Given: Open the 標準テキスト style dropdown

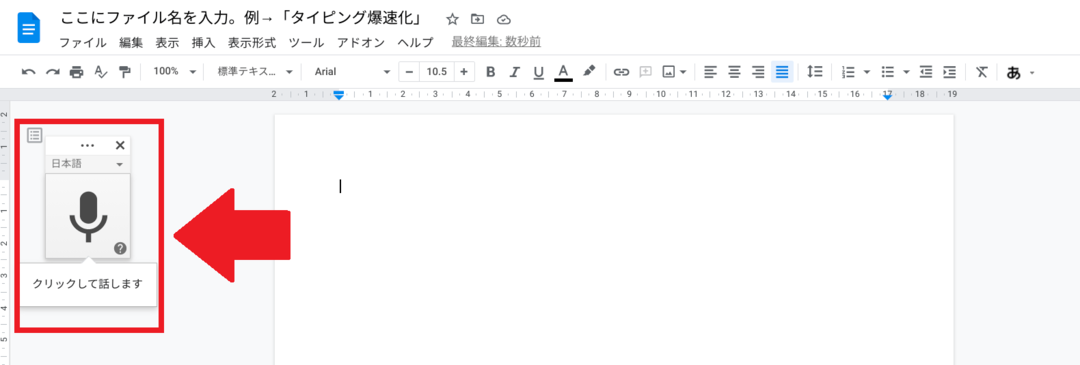Looking at the screenshot, I should point(255,72).
